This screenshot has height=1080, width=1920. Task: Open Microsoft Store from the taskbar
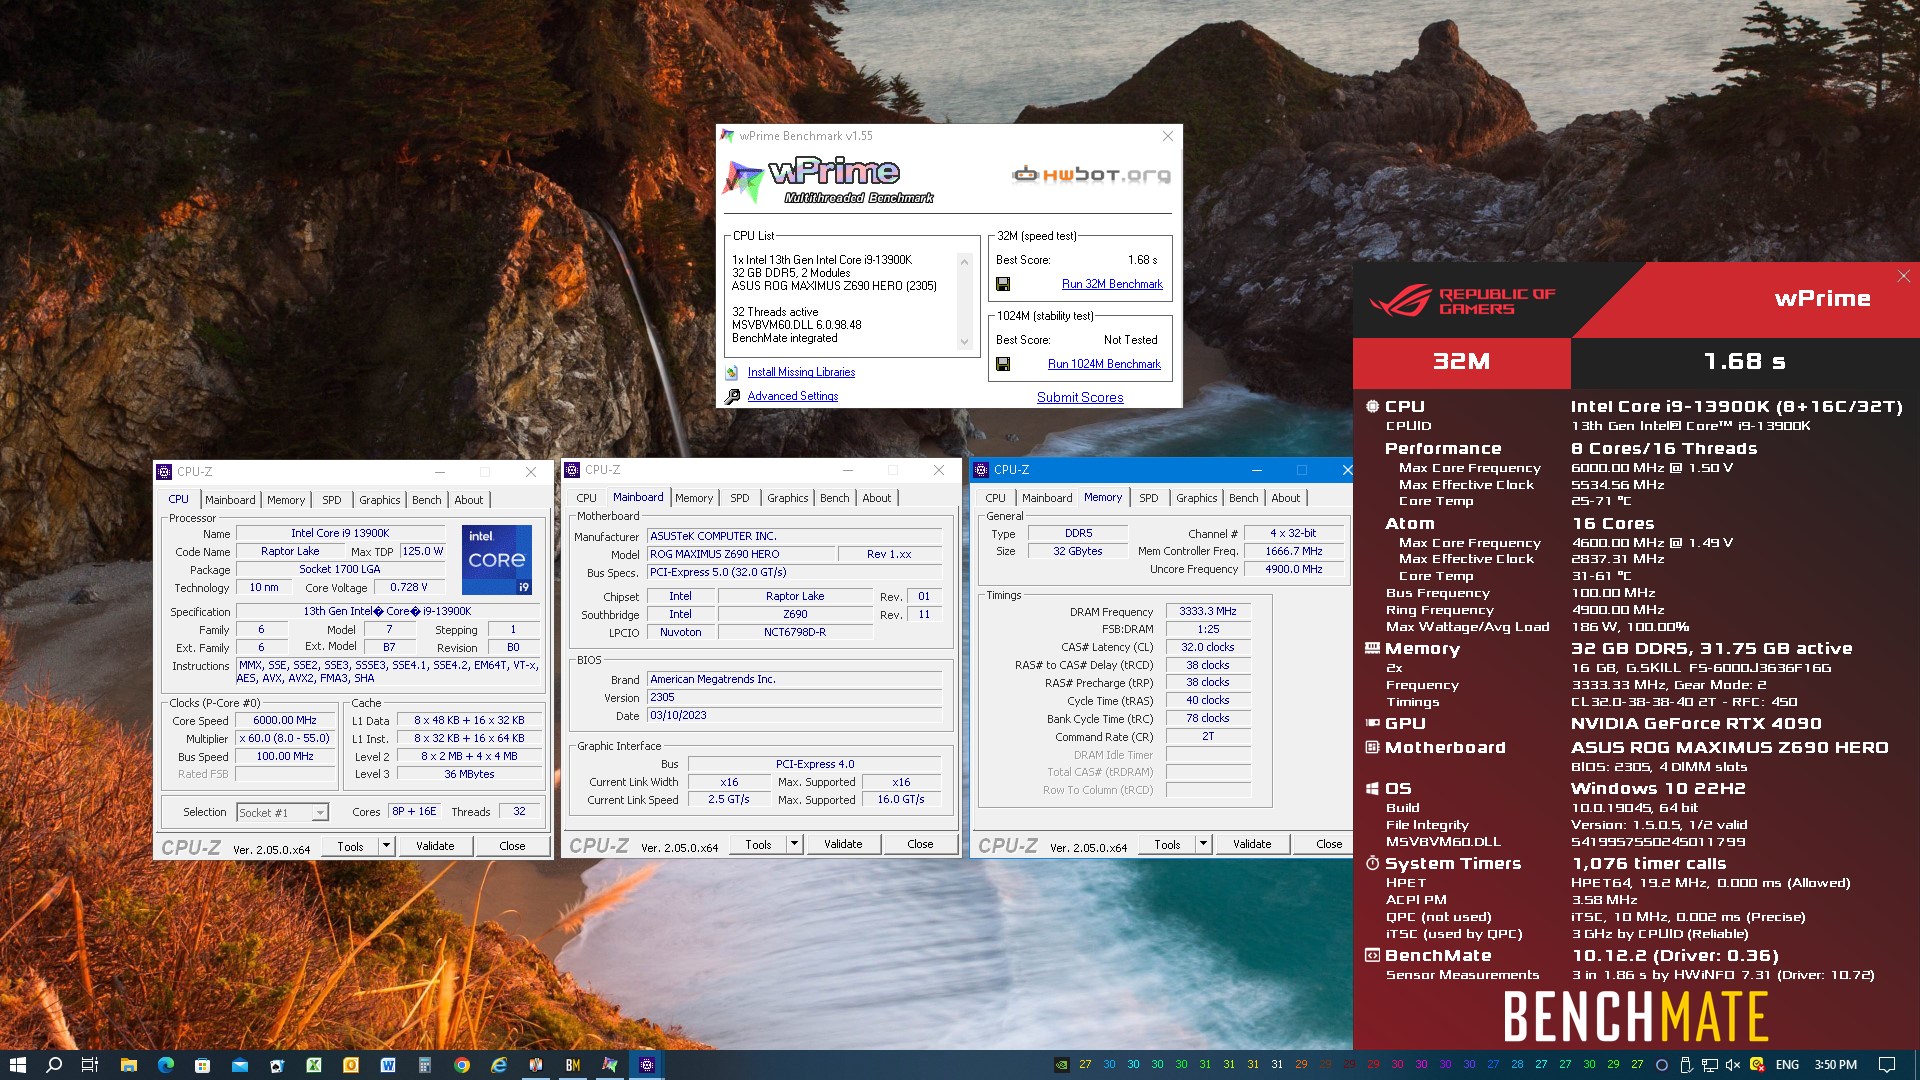coord(202,1065)
